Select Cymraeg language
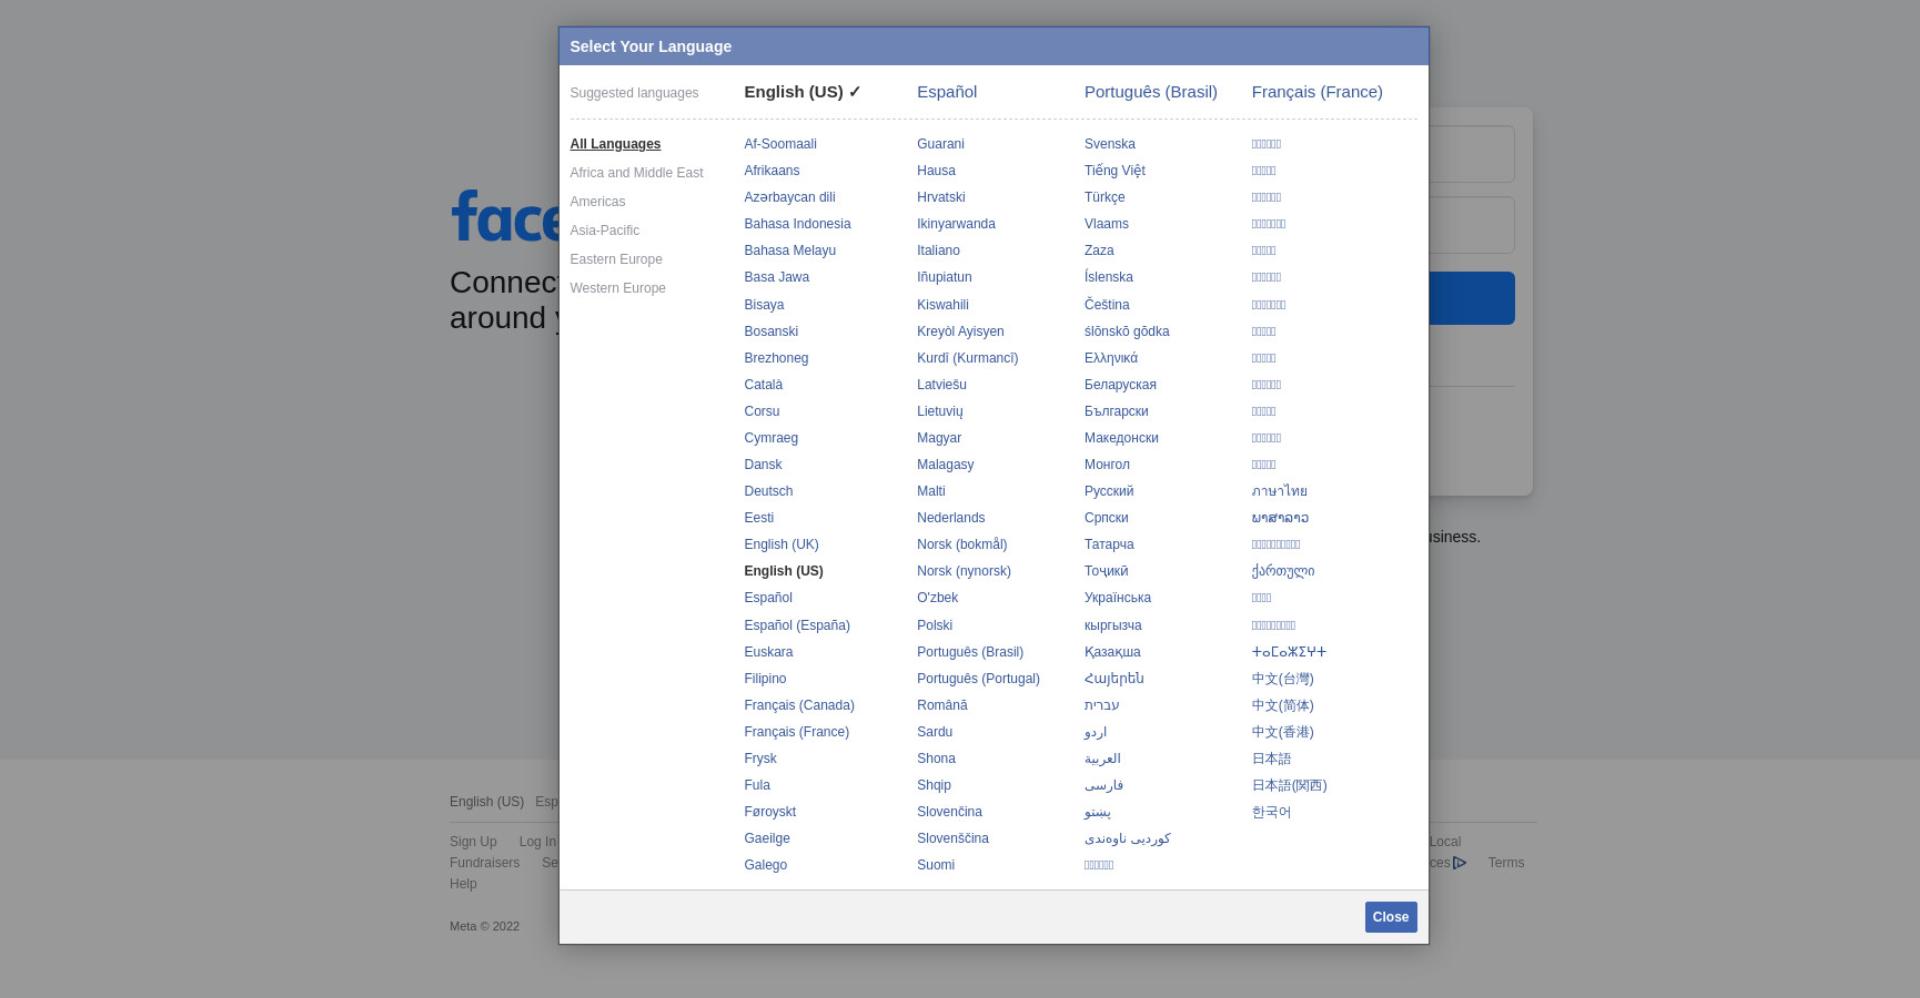 pos(771,438)
